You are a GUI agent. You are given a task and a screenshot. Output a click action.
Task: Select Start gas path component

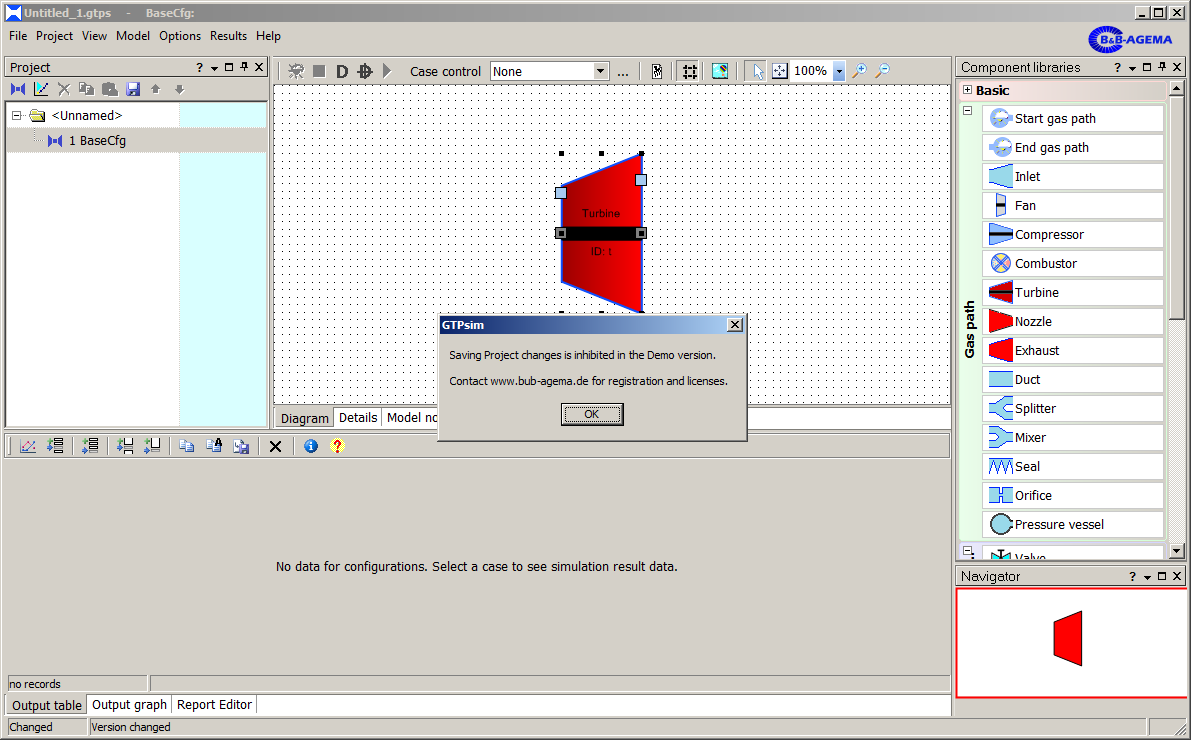click(1073, 119)
